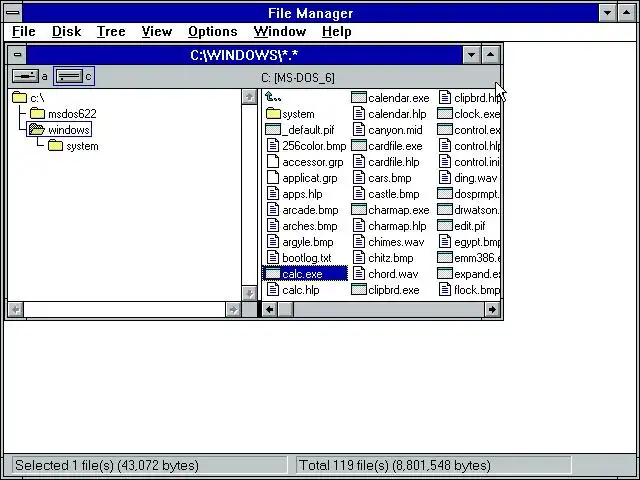Select calendar.hlp file name
The height and width of the screenshot is (480, 640).
pos(397,113)
